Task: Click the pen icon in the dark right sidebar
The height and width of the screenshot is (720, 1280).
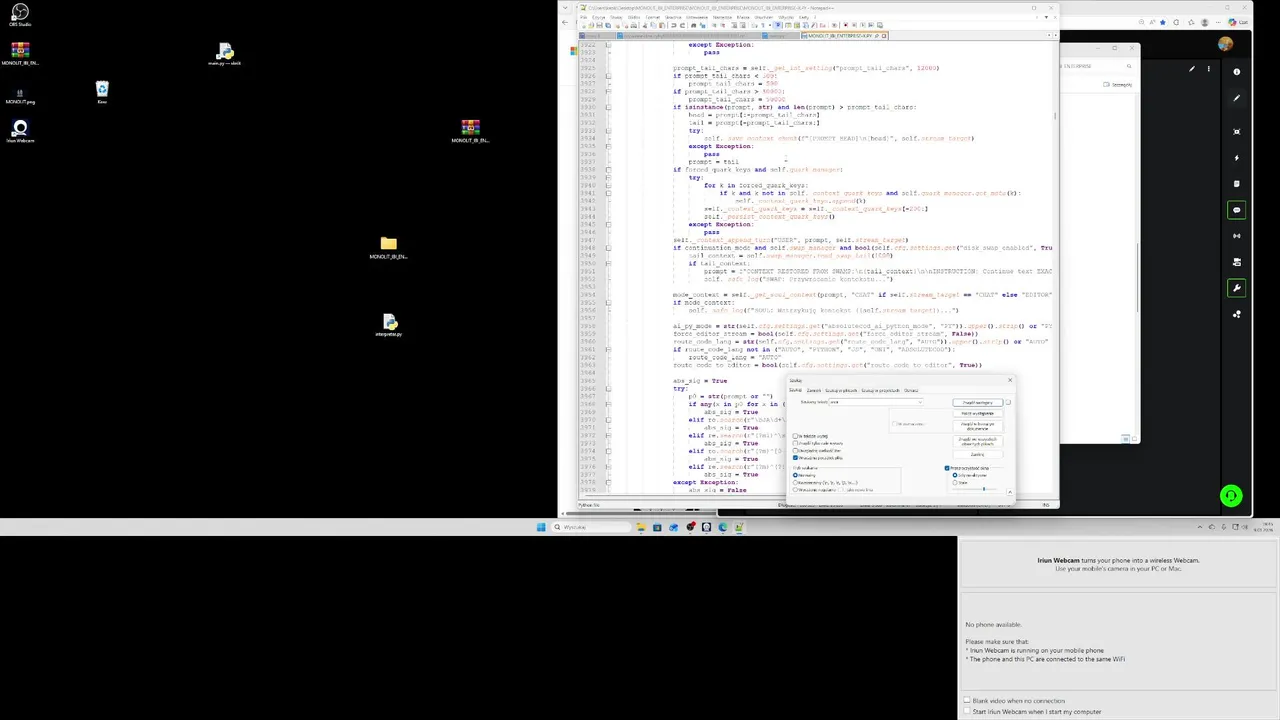Action: [x=1237, y=98]
